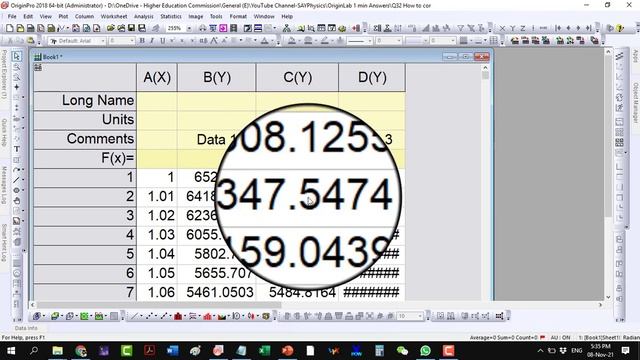Toggle Underline formatting

(x=162, y=41)
